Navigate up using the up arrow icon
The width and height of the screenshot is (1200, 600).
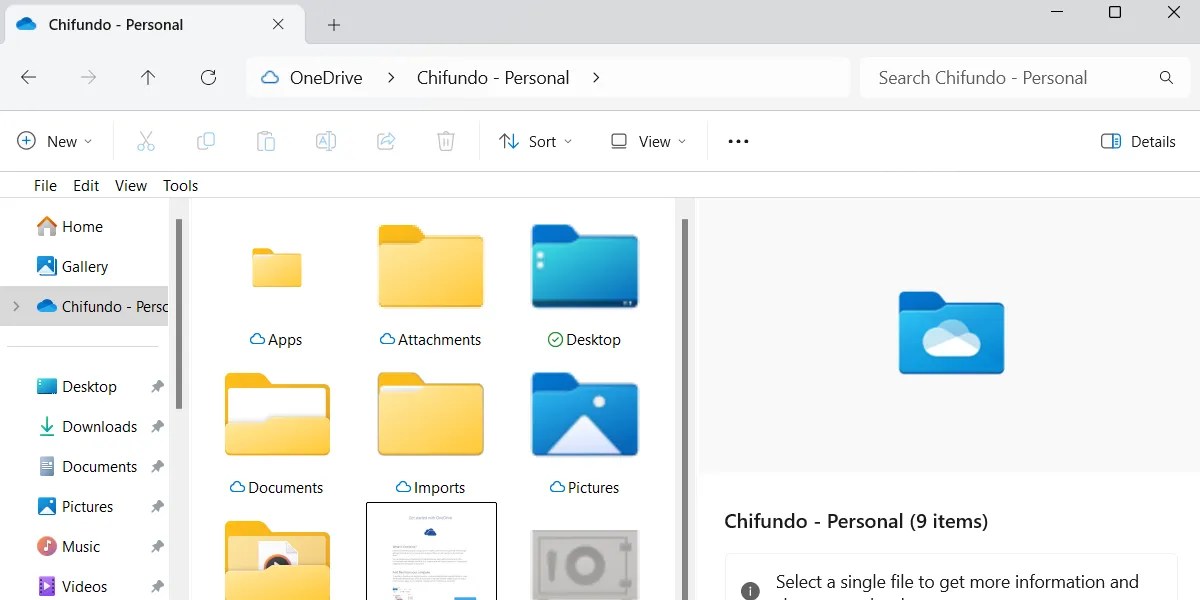pyautogui.click(x=148, y=77)
